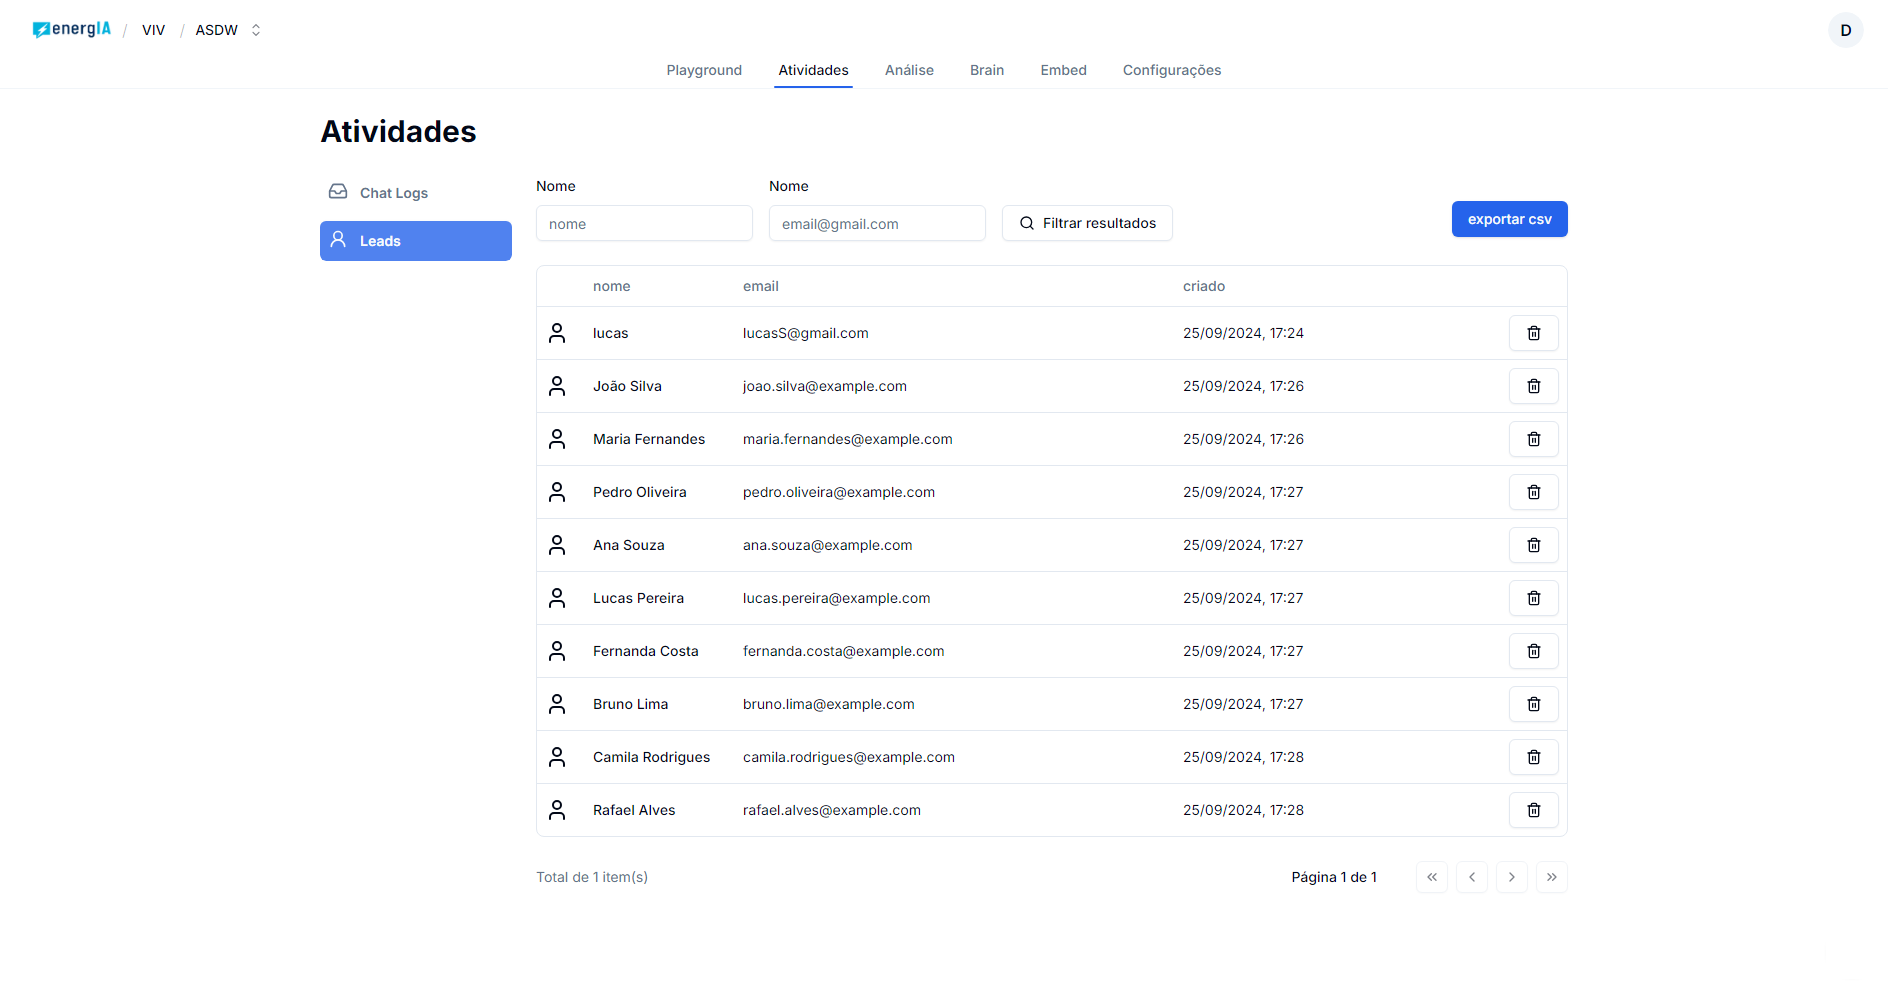
Task: Delete the Bruno Lima lead
Action: click(x=1533, y=704)
